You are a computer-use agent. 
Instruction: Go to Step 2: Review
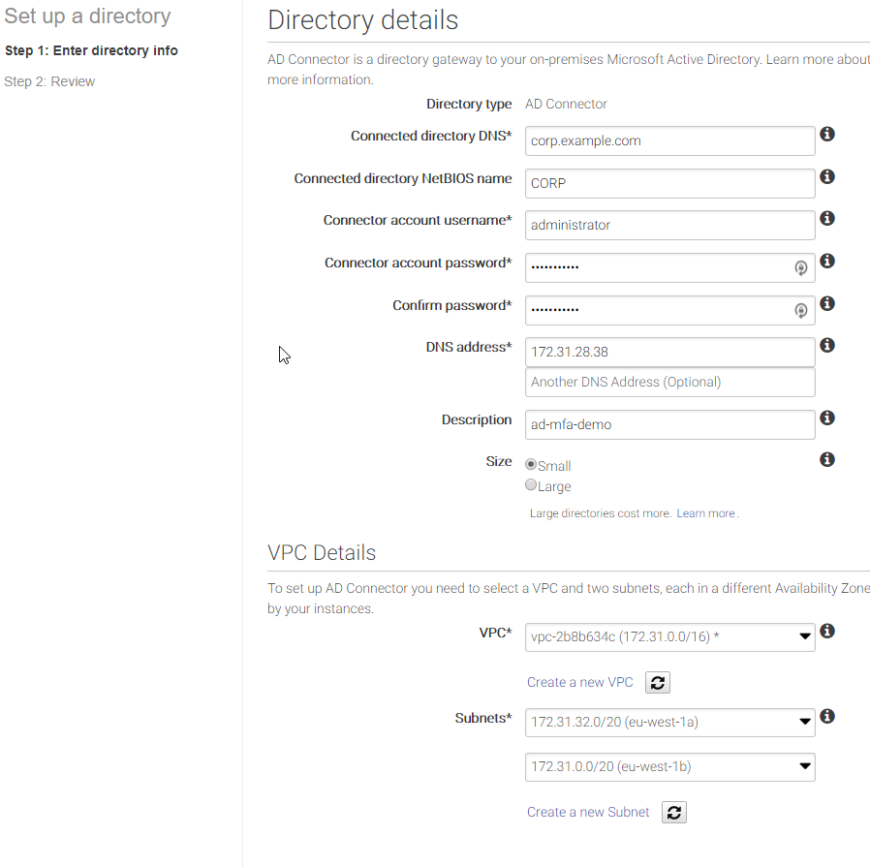47,81
